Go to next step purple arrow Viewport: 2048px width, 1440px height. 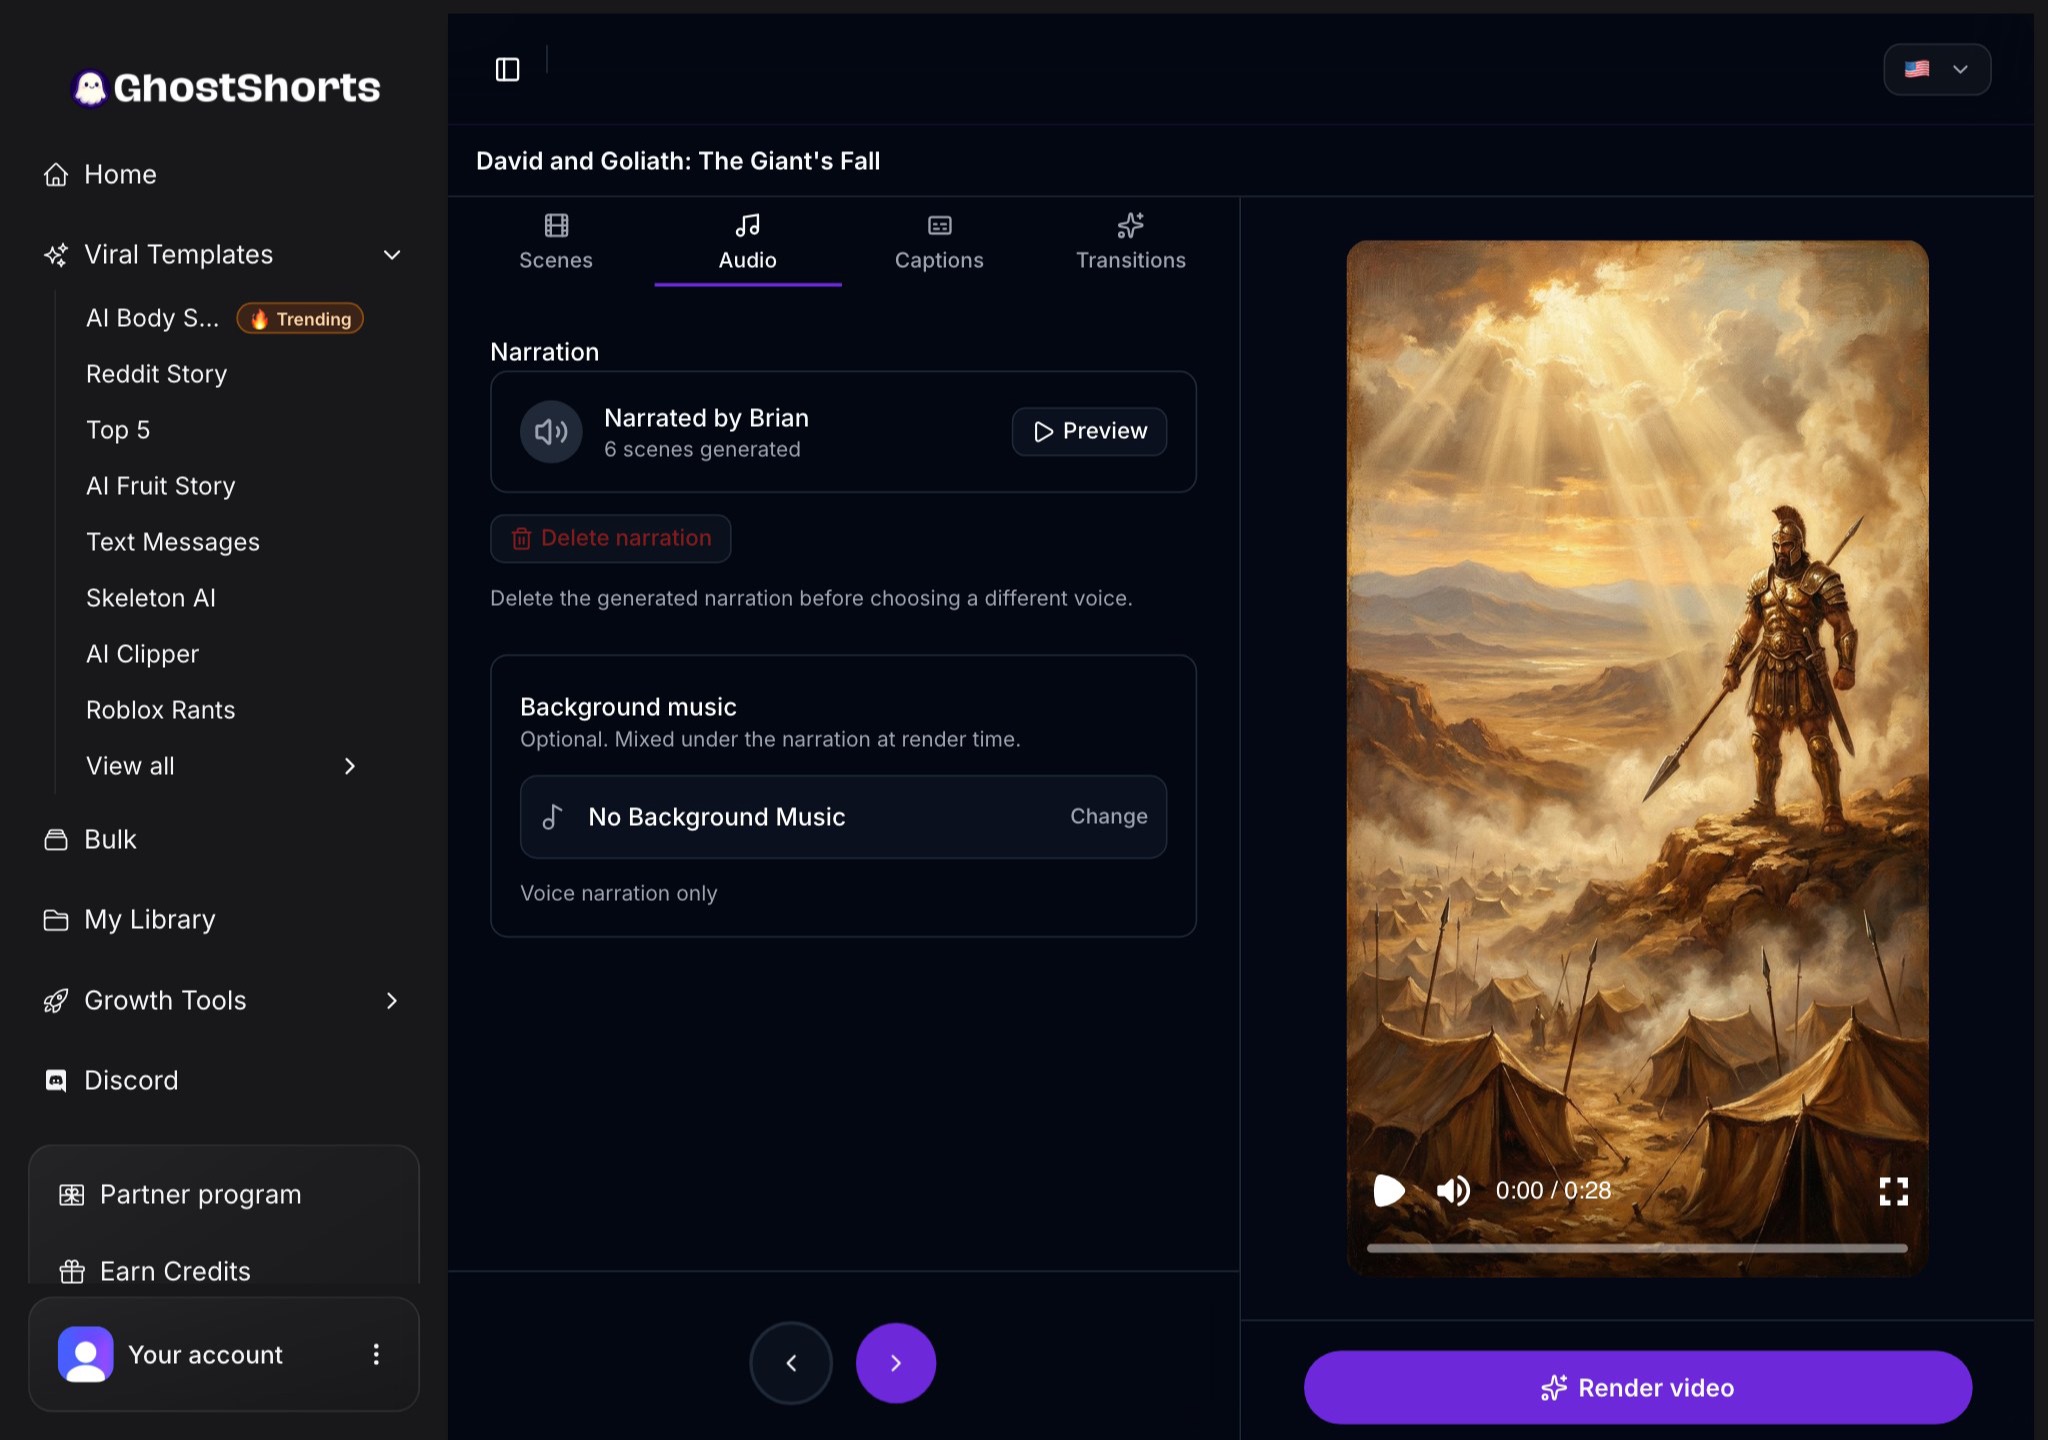click(x=896, y=1363)
